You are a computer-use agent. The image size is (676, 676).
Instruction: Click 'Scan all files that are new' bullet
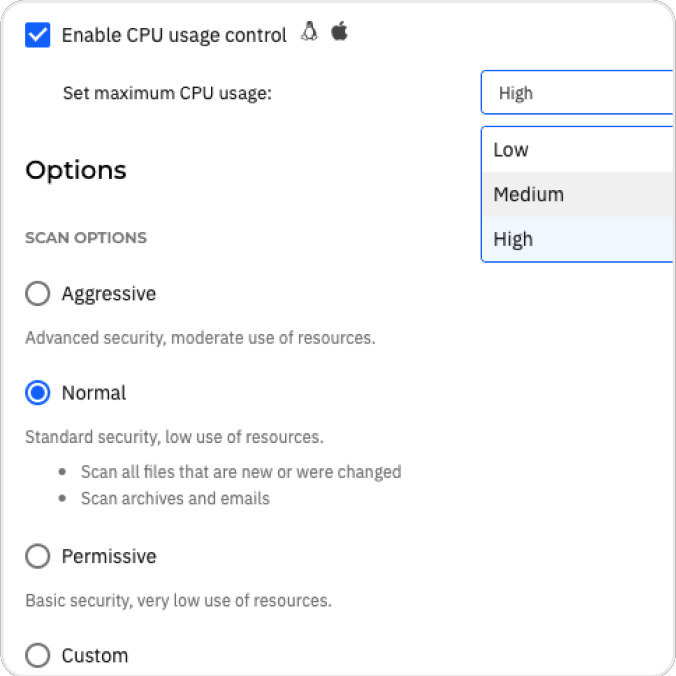(x=241, y=472)
